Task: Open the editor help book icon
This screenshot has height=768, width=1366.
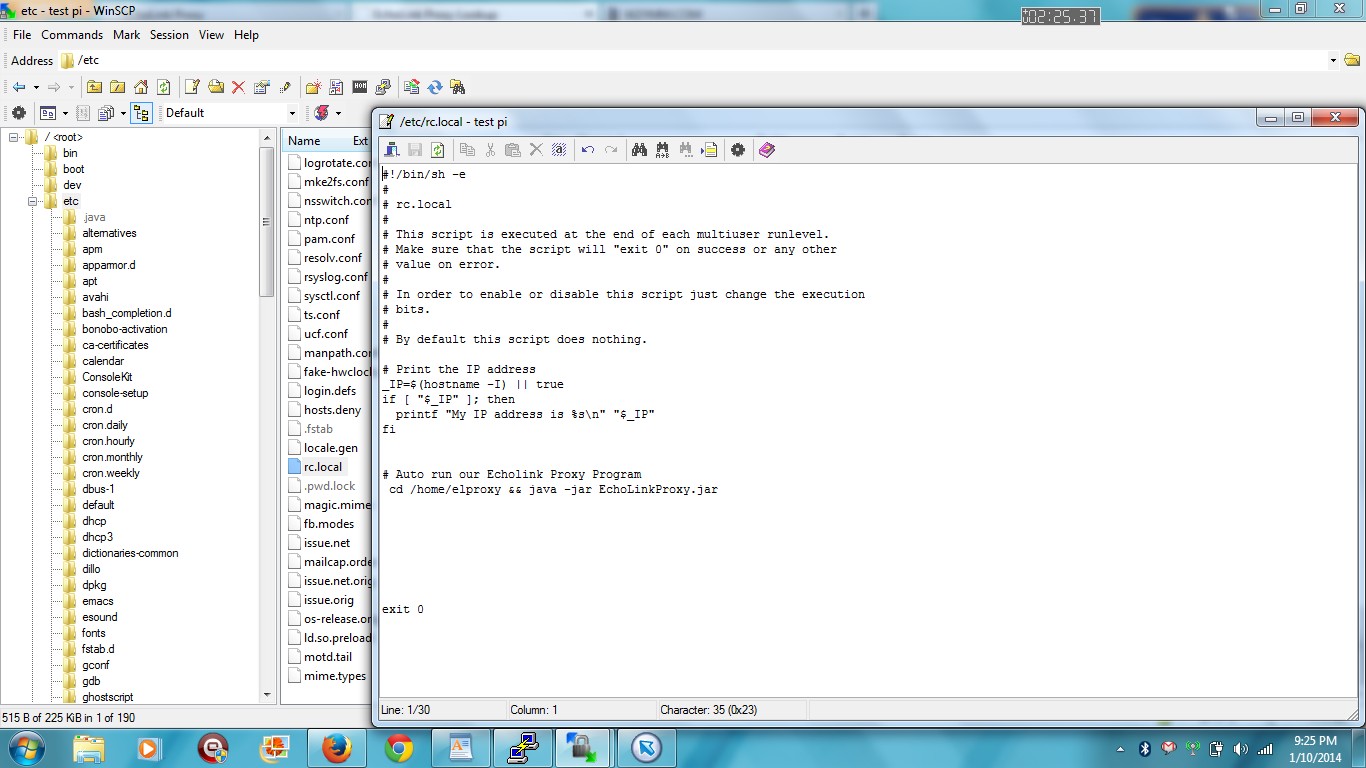Action: [x=767, y=150]
